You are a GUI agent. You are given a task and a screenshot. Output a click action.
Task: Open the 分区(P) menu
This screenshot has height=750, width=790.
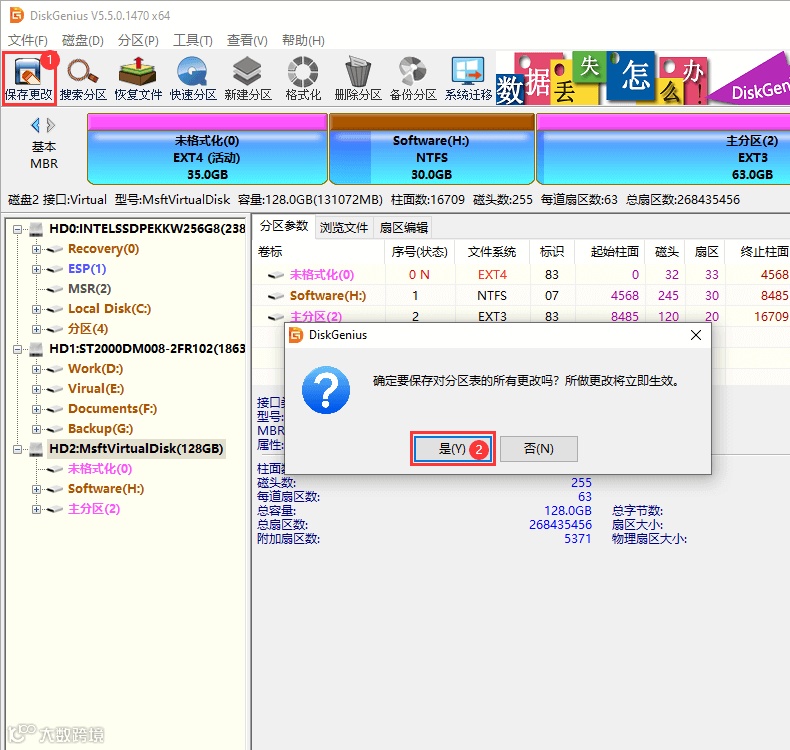[138, 40]
